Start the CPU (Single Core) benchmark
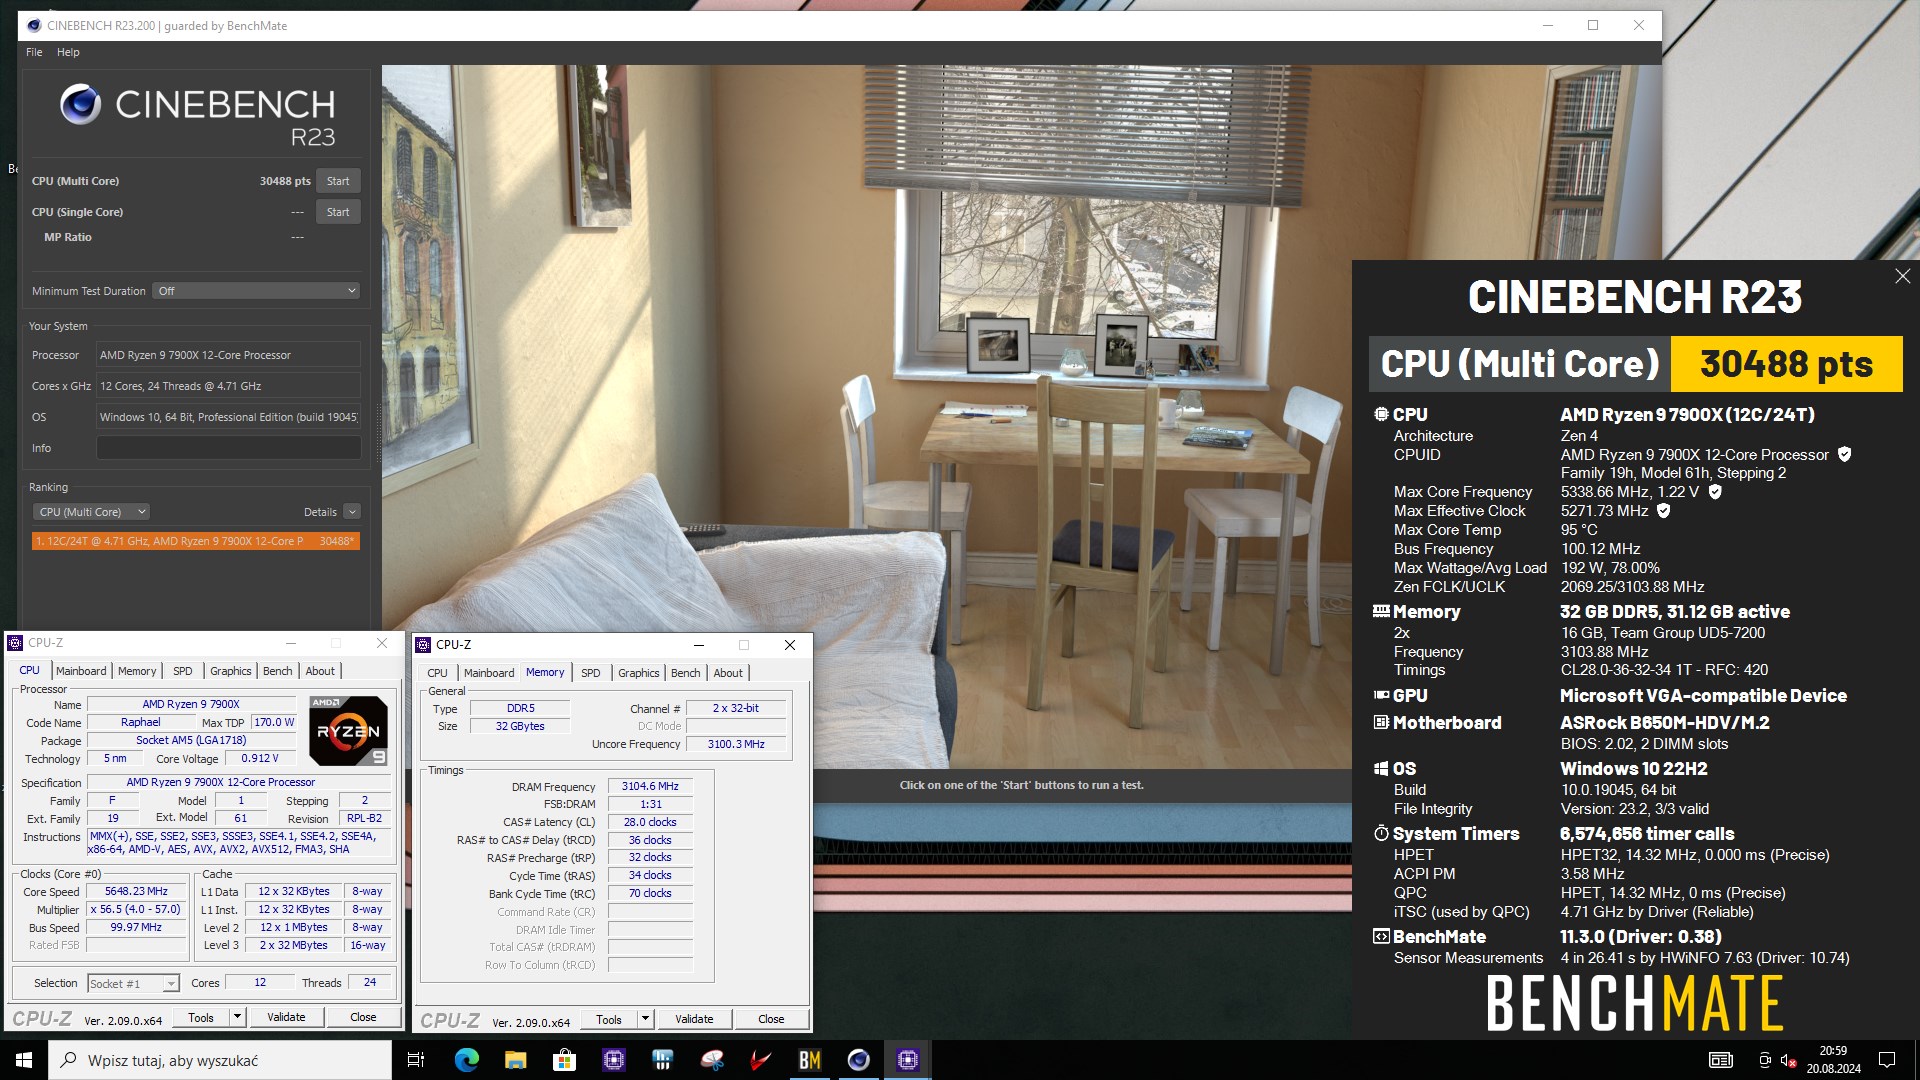The width and height of the screenshot is (1920, 1080). (x=338, y=212)
